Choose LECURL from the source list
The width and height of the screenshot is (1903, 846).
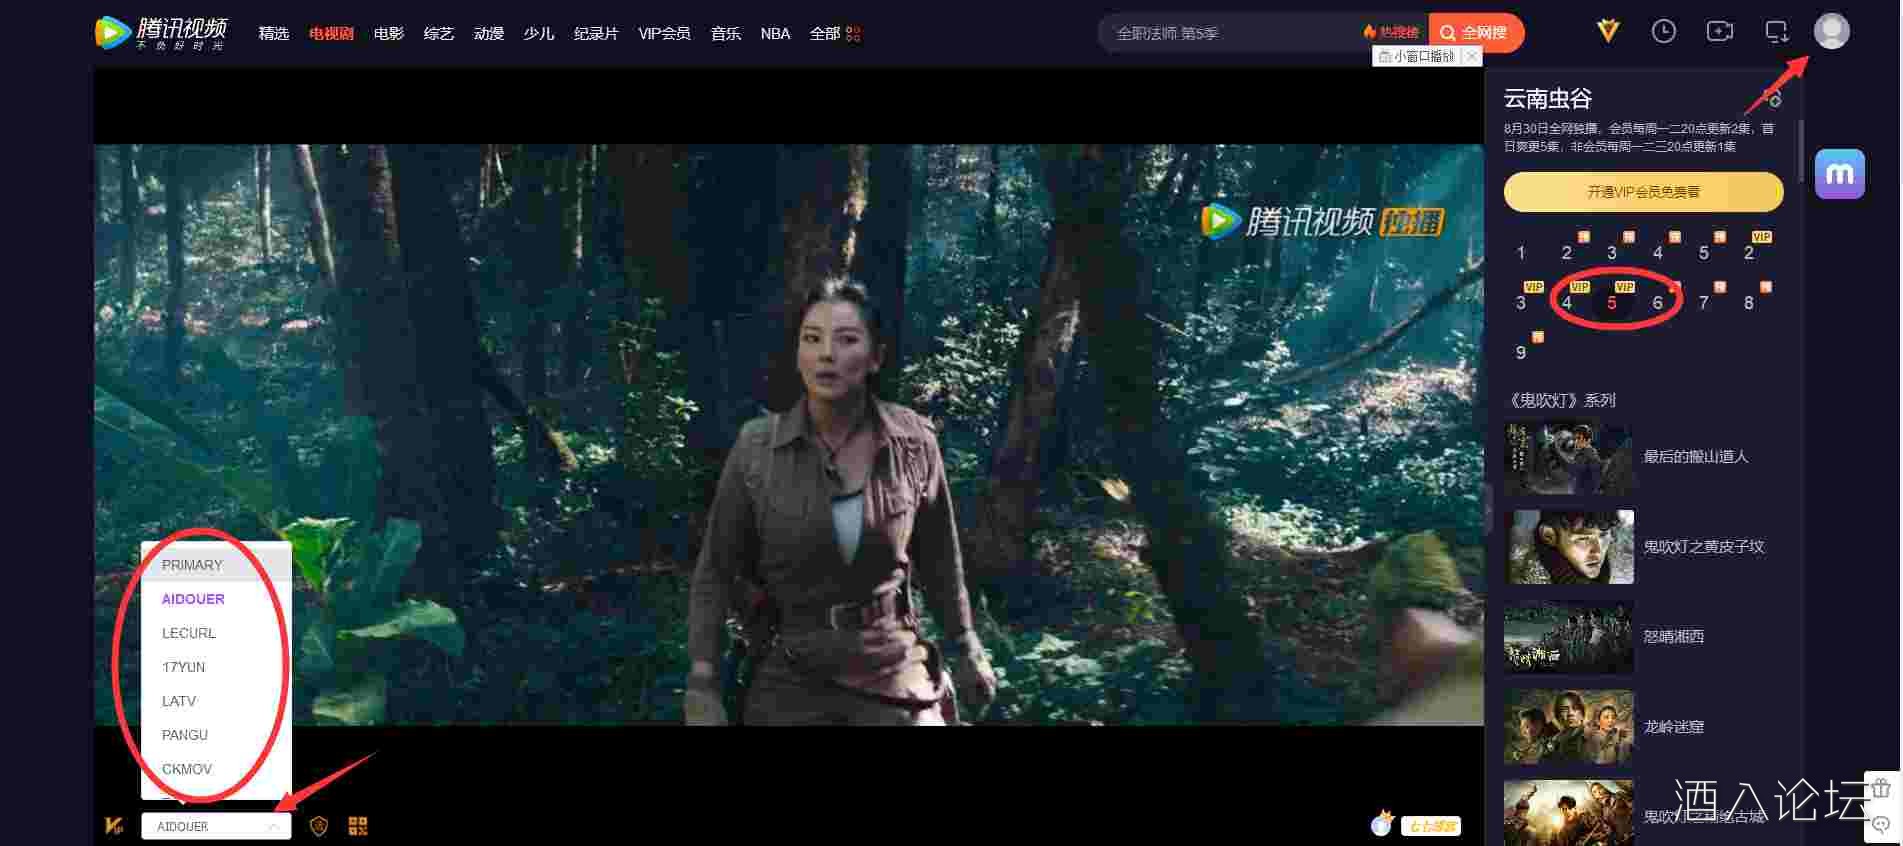click(x=189, y=633)
